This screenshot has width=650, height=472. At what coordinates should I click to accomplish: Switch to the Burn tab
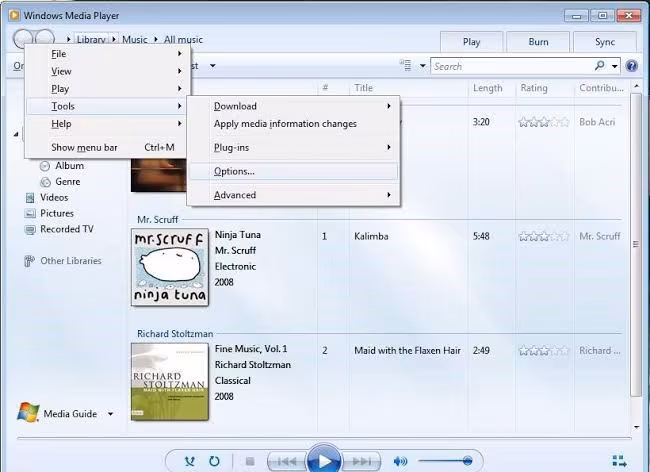(x=538, y=42)
